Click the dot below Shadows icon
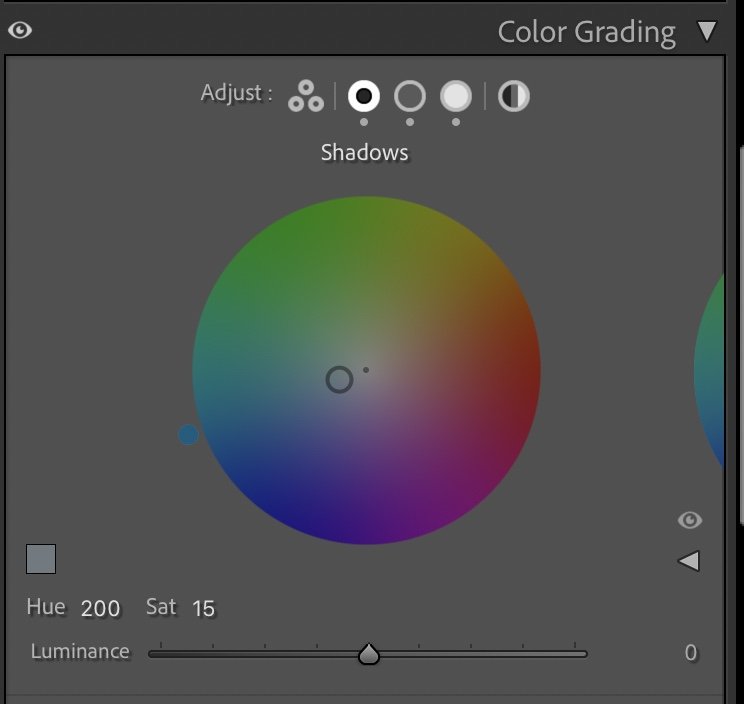The image size is (744, 704). (x=364, y=122)
